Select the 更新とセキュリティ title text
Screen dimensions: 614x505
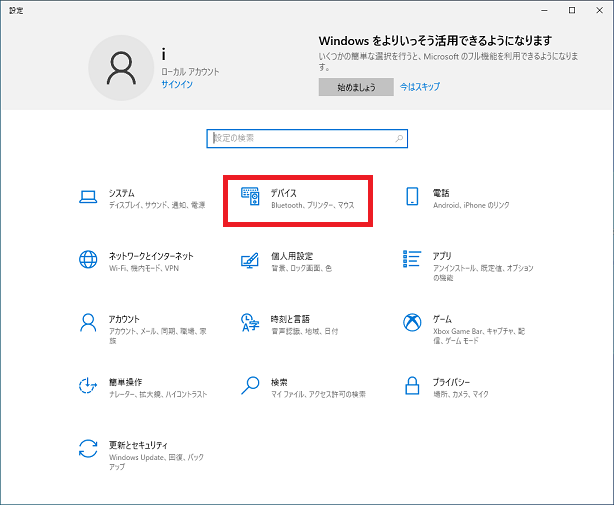138,445
